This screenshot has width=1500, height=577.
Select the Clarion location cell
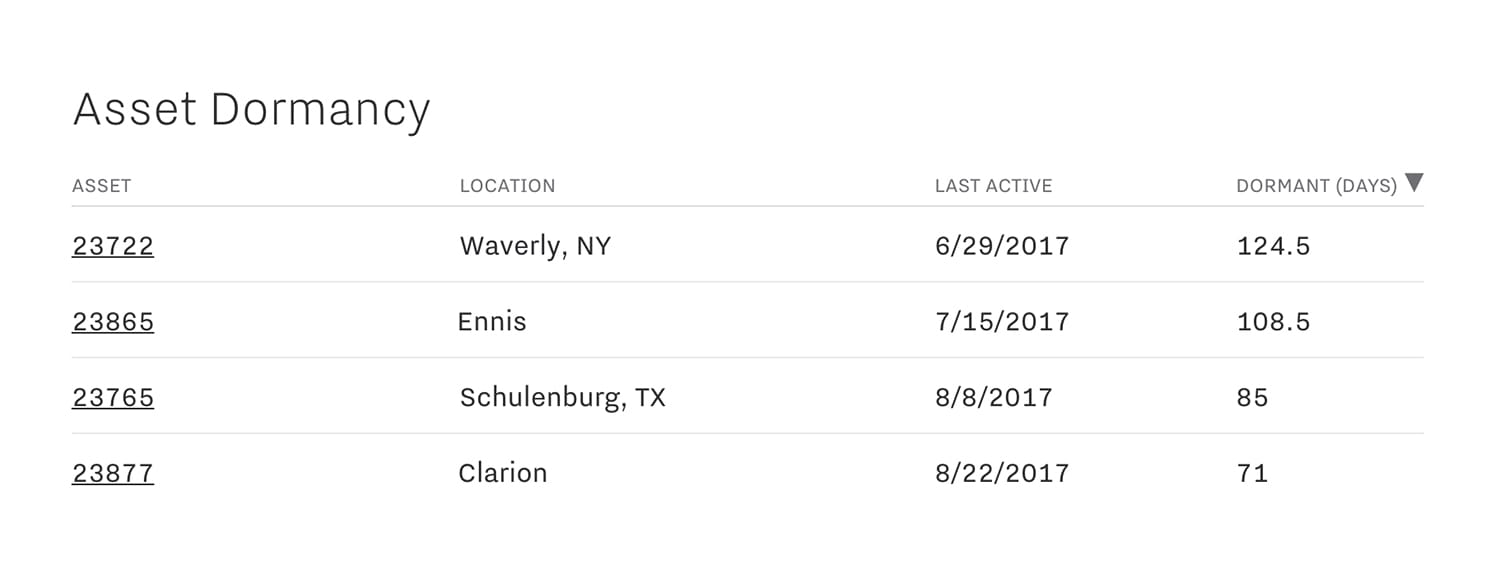click(503, 473)
